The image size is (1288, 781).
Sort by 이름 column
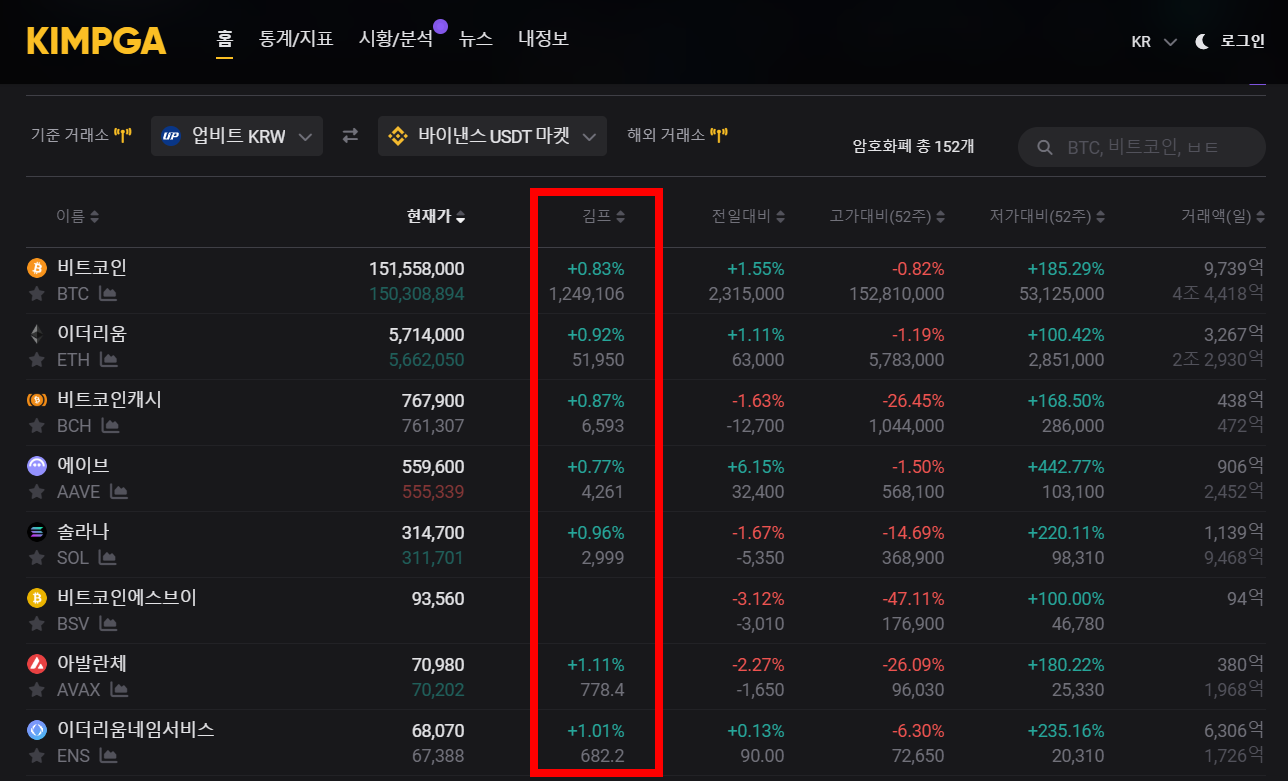[77, 216]
